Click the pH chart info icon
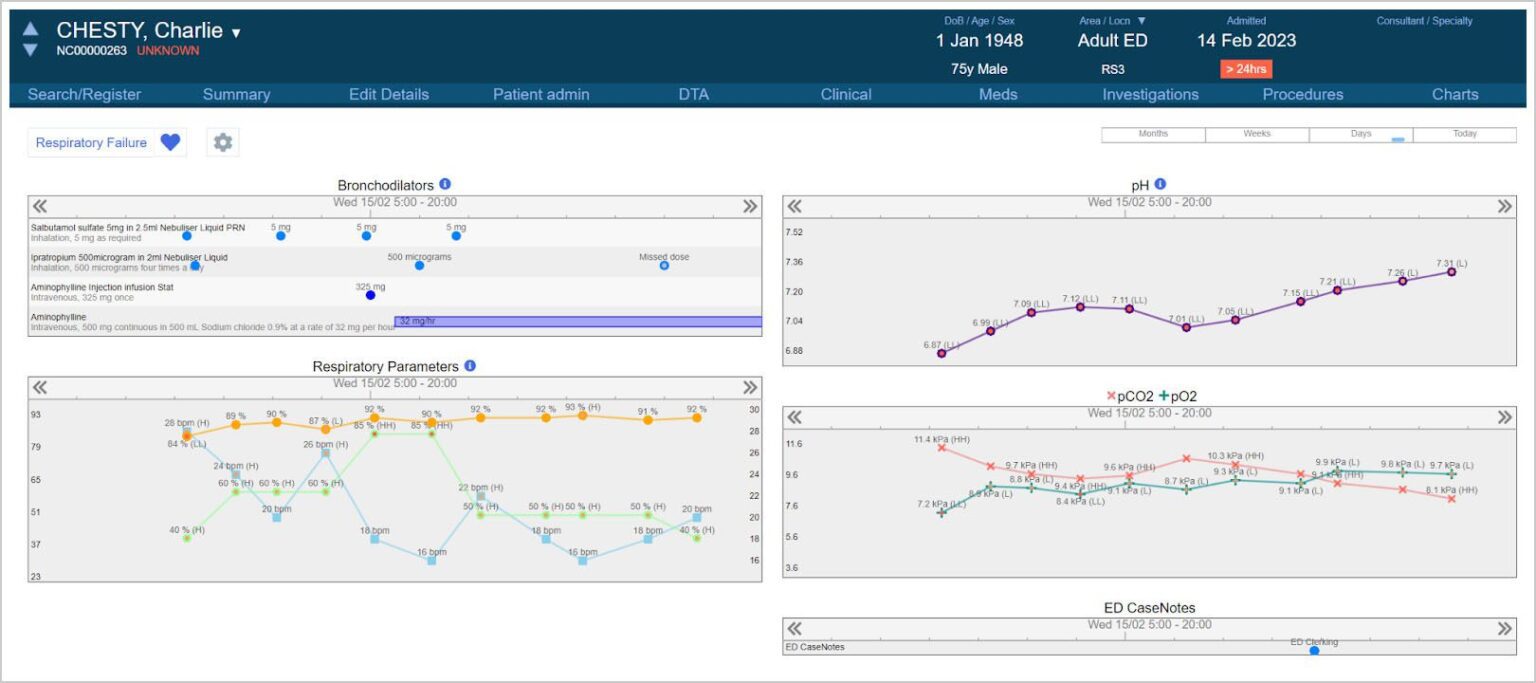The width and height of the screenshot is (1536, 683). tap(1160, 183)
